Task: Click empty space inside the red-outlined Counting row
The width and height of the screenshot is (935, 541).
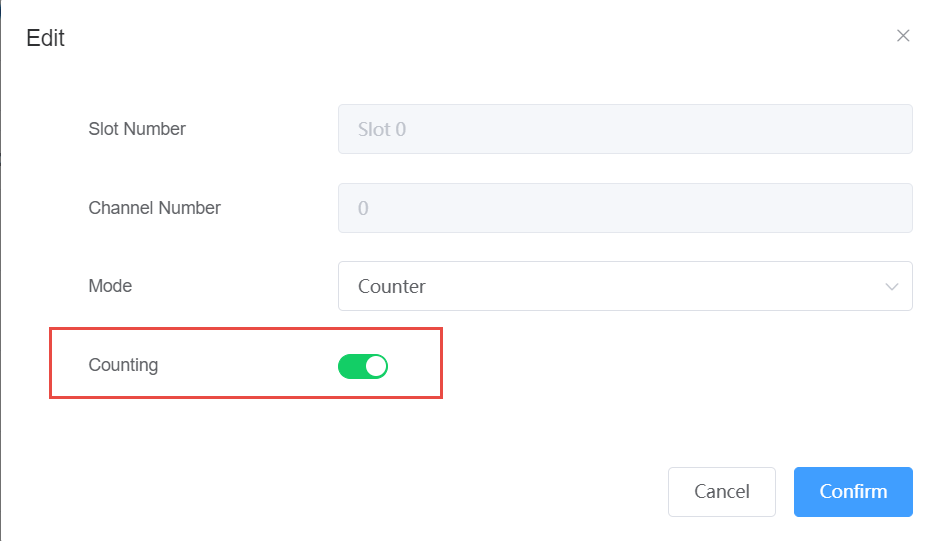Action: tap(250, 366)
